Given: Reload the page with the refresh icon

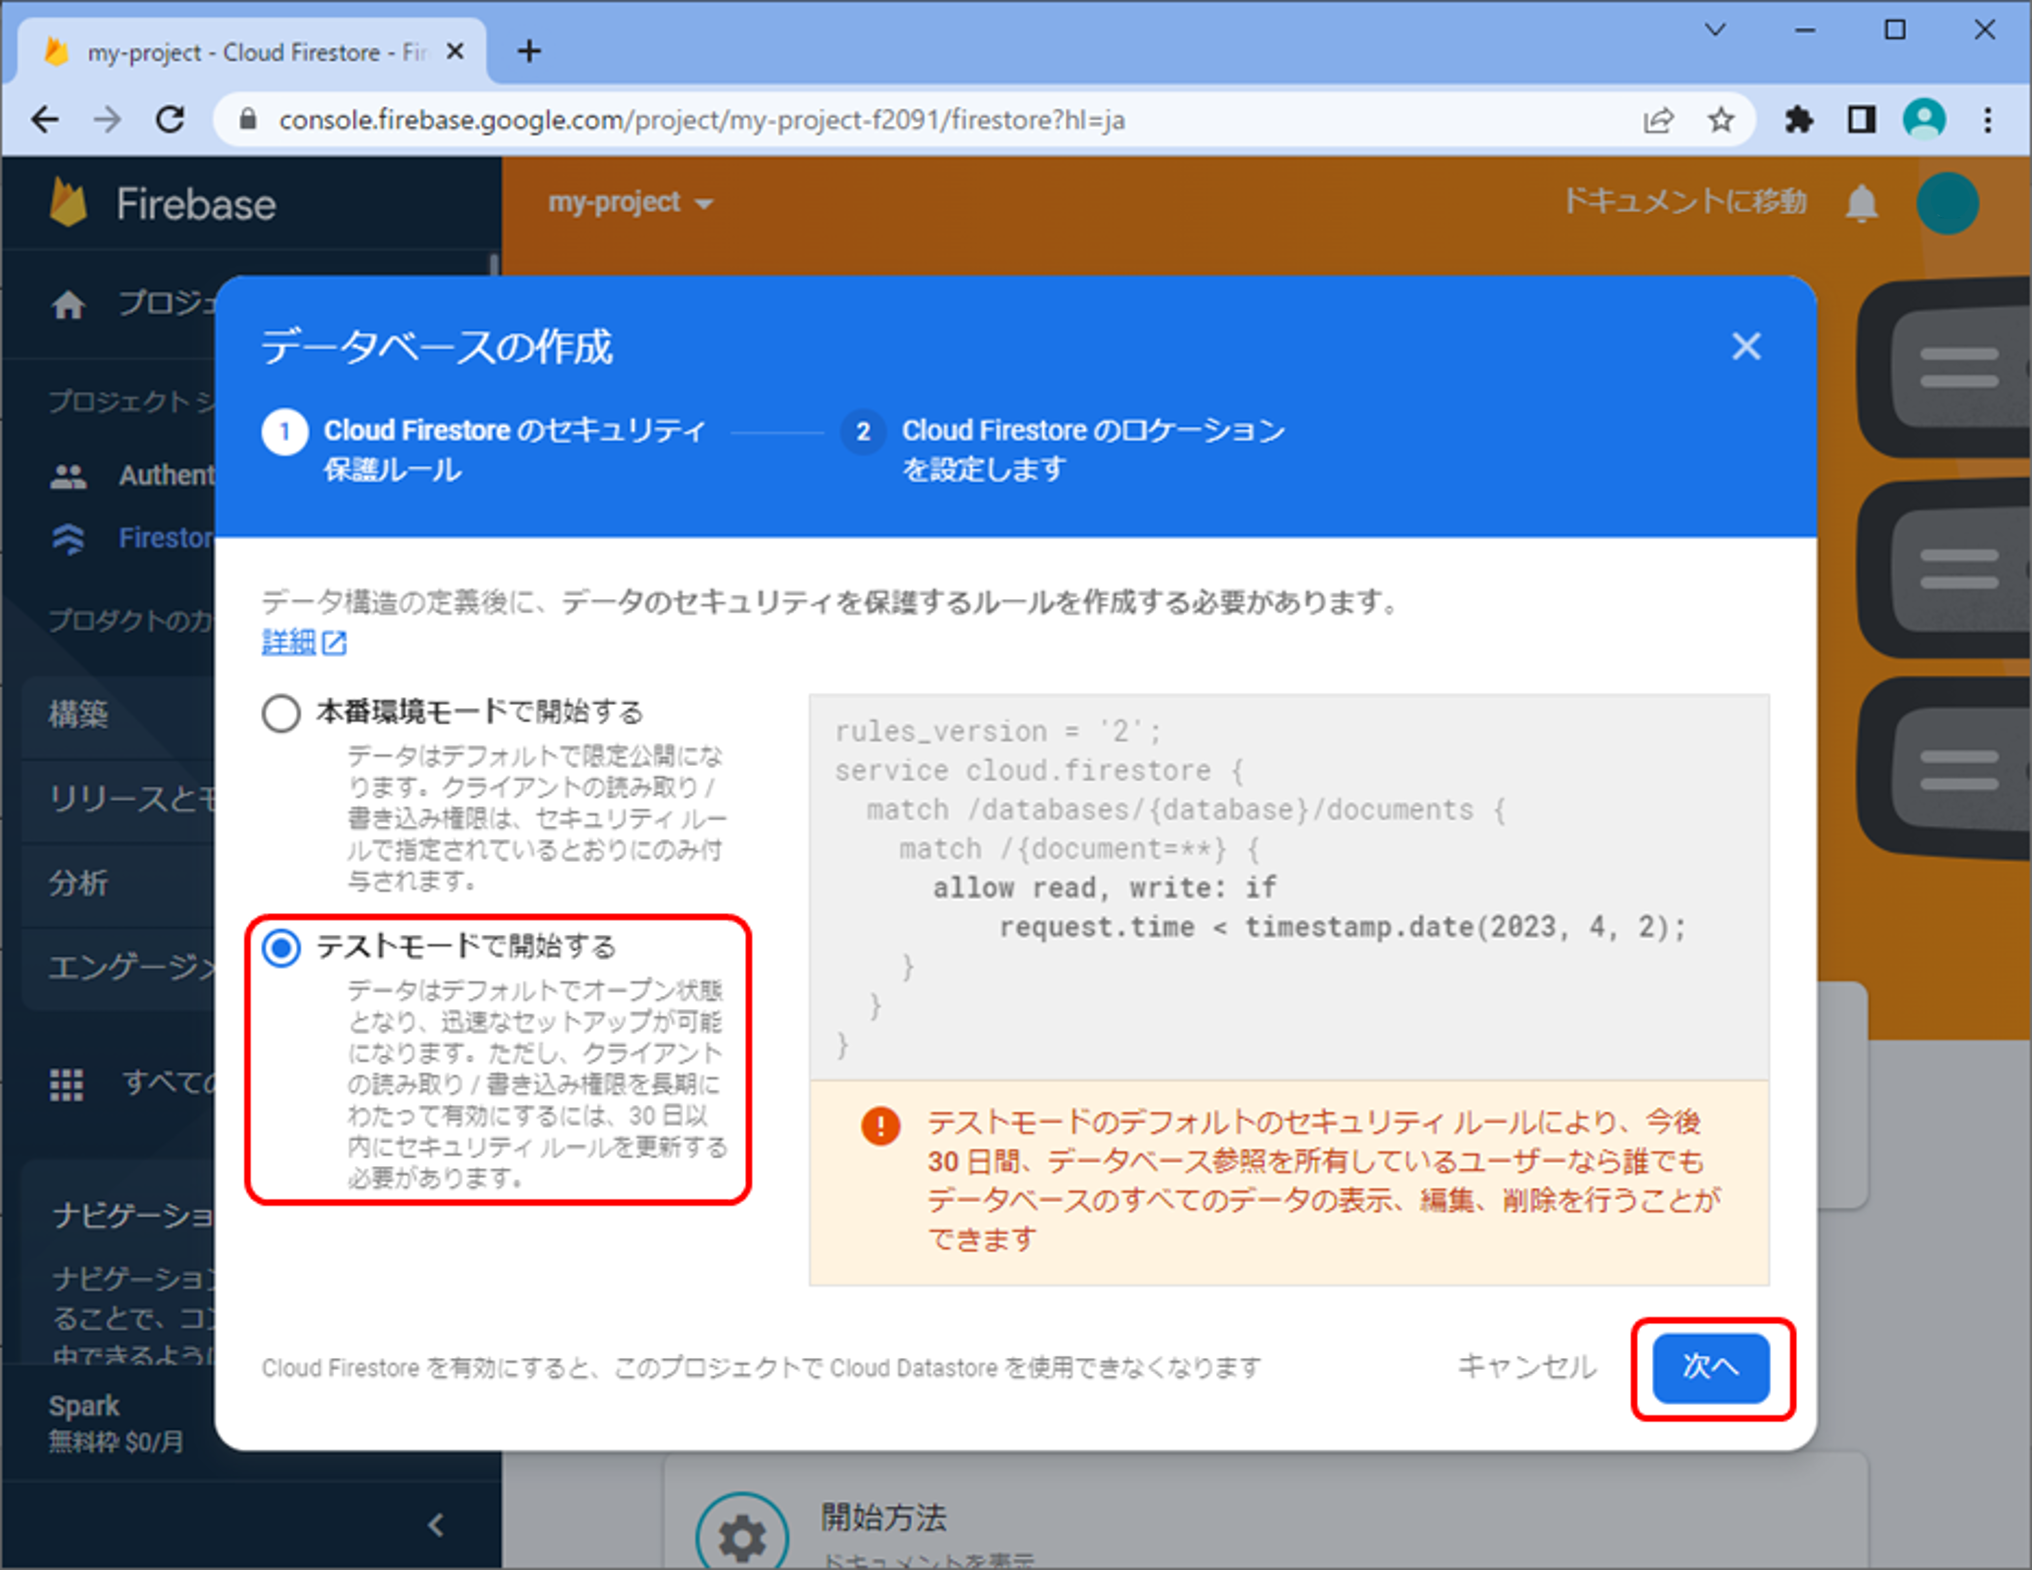Looking at the screenshot, I should coord(171,120).
